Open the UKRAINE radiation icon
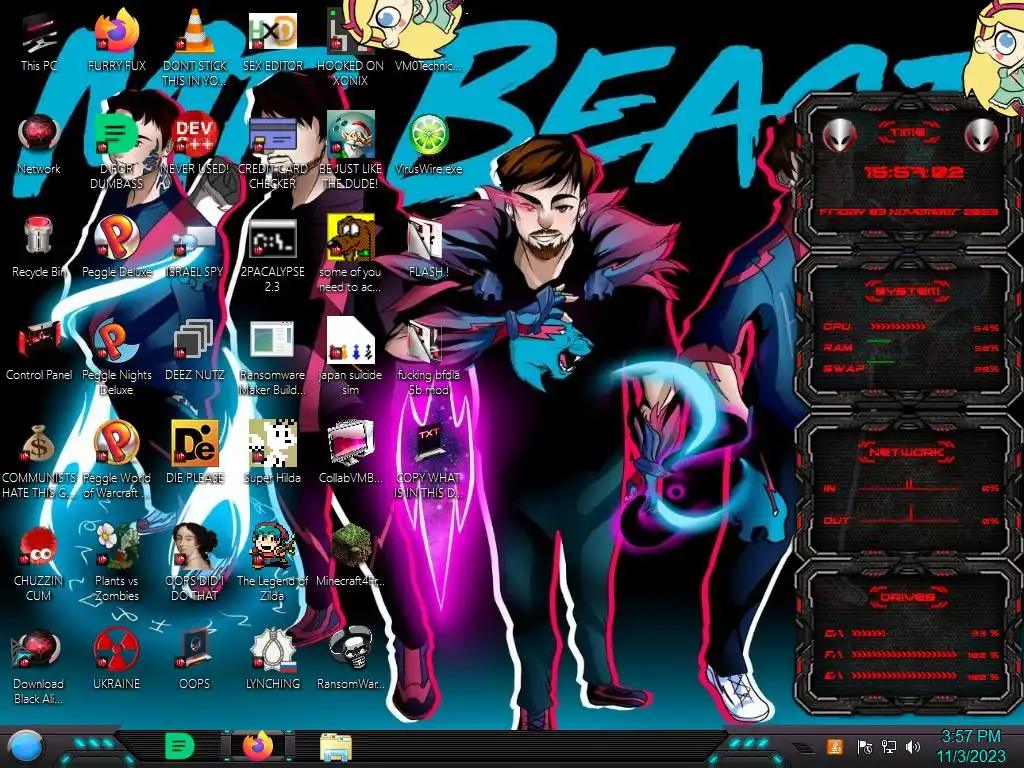The width and height of the screenshot is (1024, 768). (116, 658)
